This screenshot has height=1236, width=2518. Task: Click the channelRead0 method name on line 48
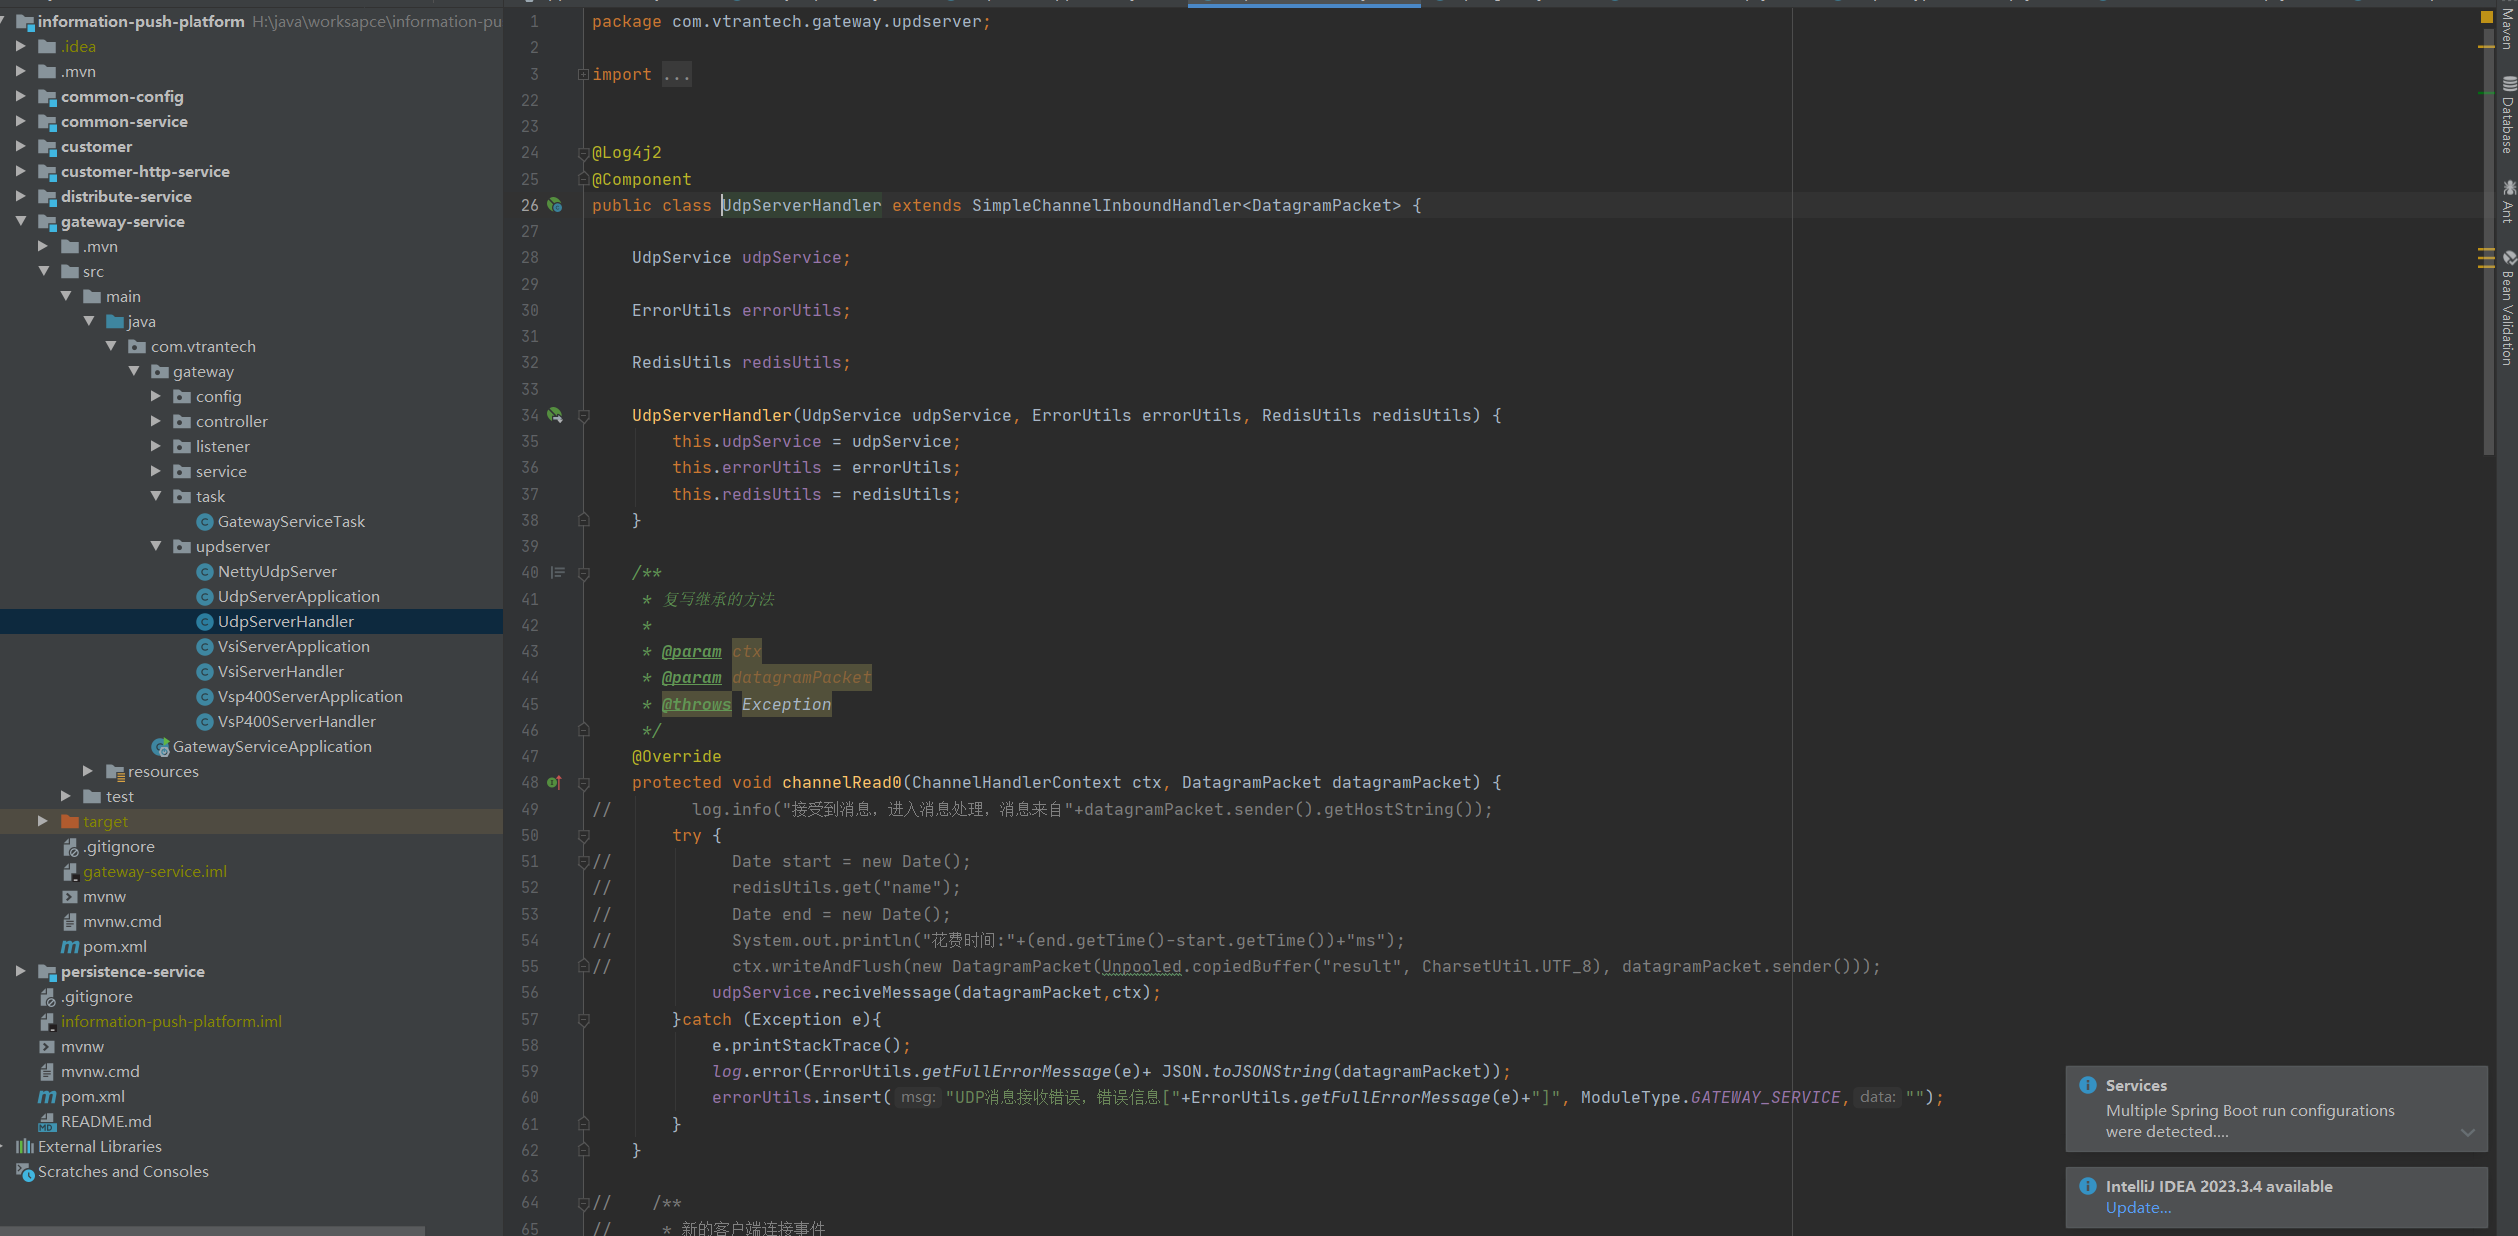[x=841, y=782]
